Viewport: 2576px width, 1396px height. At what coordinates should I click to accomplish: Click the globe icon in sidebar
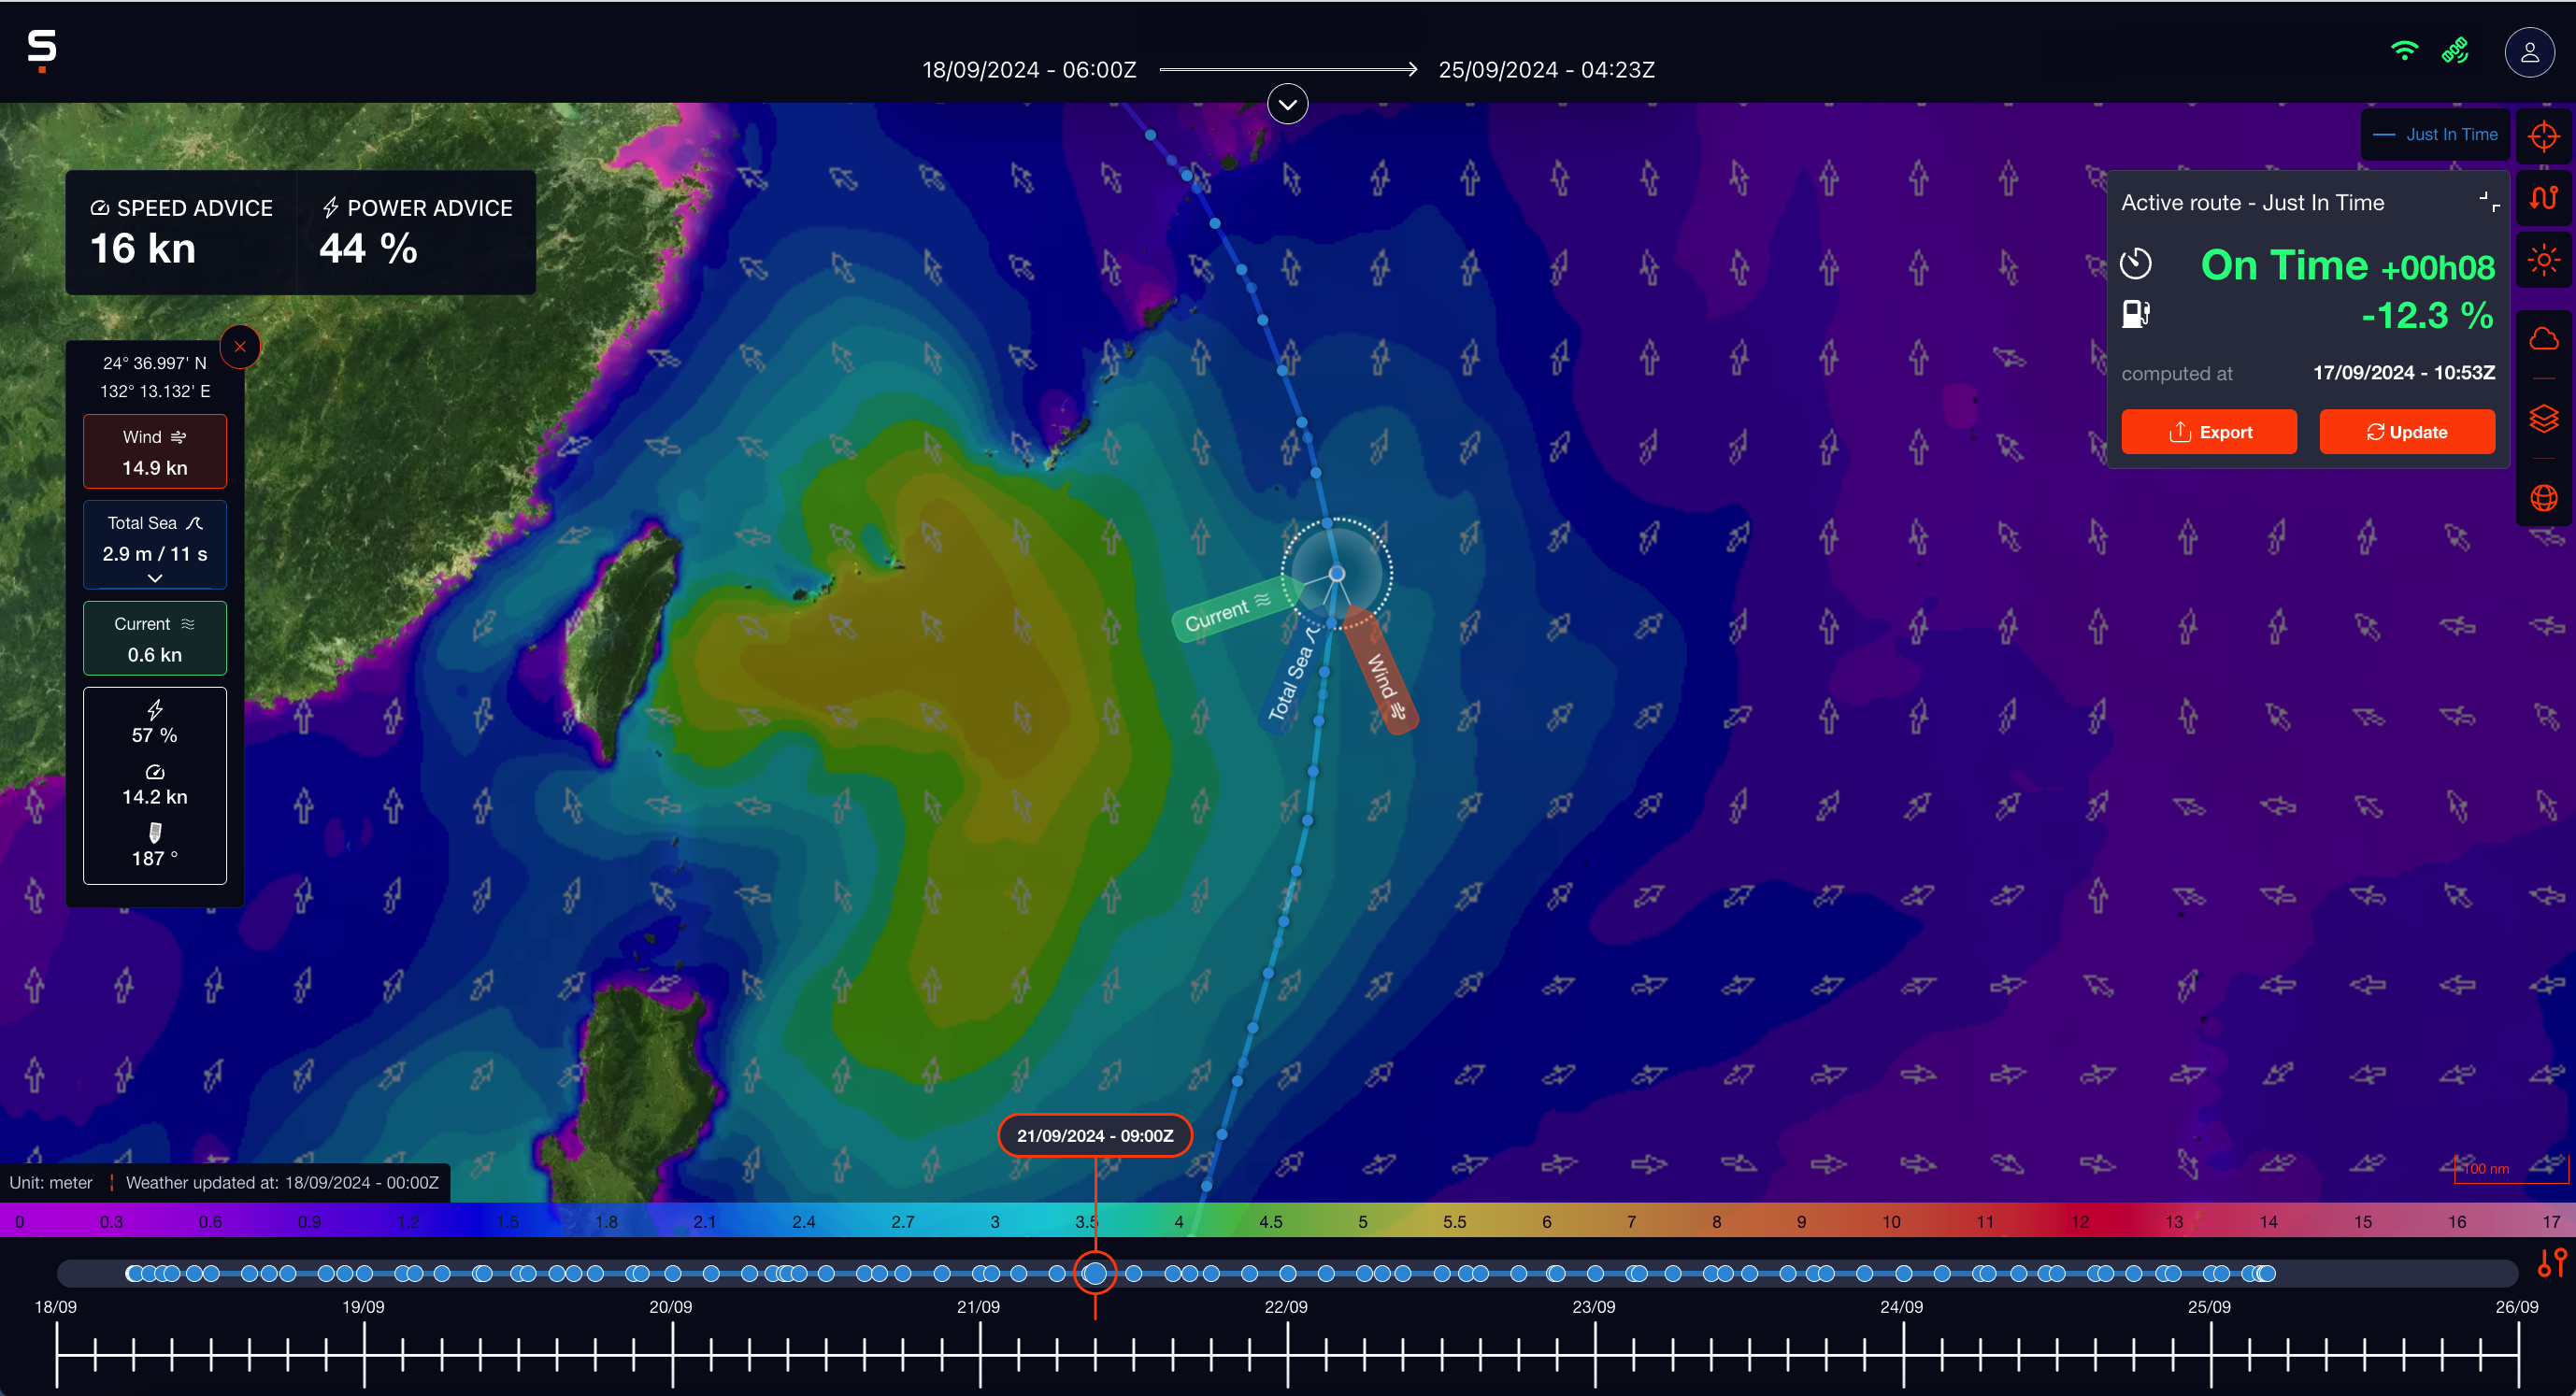[x=2543, y=497]
